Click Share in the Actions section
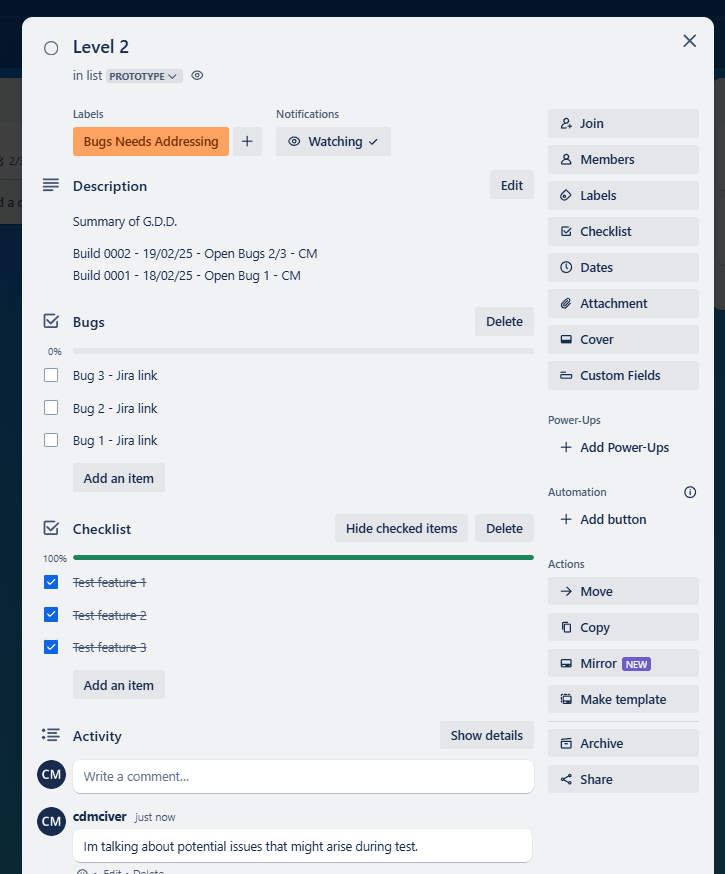Screen dimensions: 725x874 point(622,779)
